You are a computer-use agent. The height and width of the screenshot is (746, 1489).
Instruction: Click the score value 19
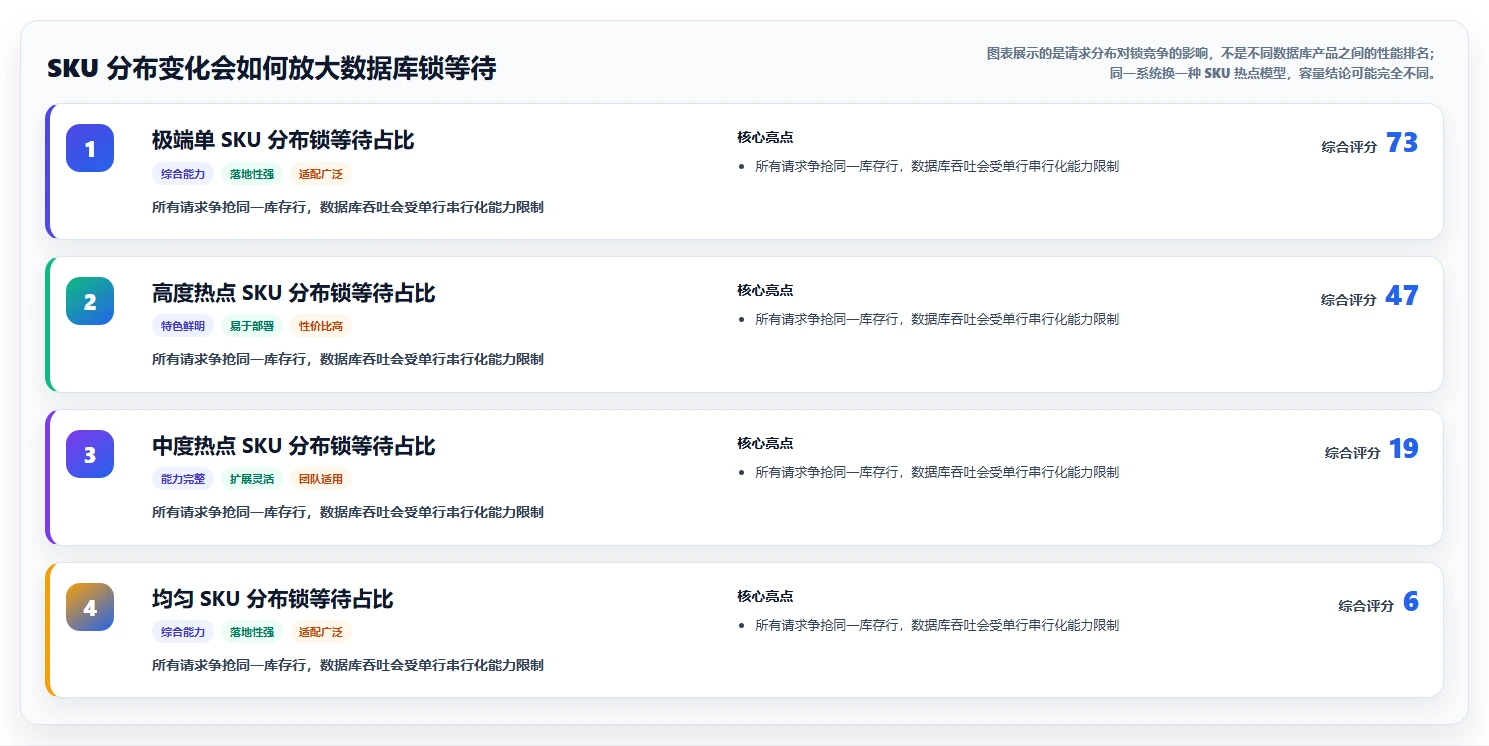(1404, 449)
